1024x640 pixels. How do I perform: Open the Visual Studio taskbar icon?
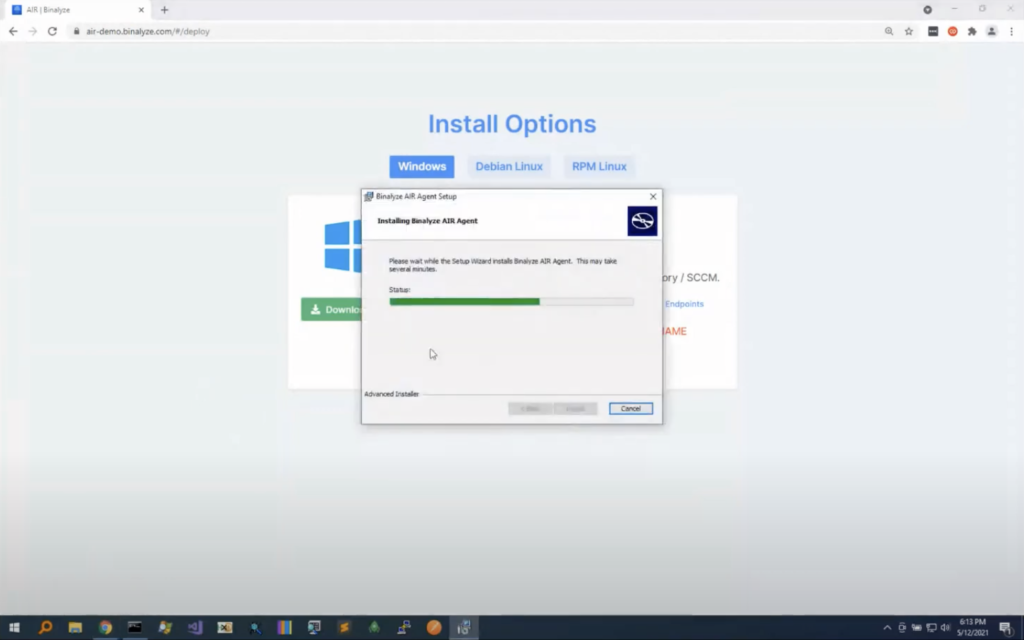[195, 628]
